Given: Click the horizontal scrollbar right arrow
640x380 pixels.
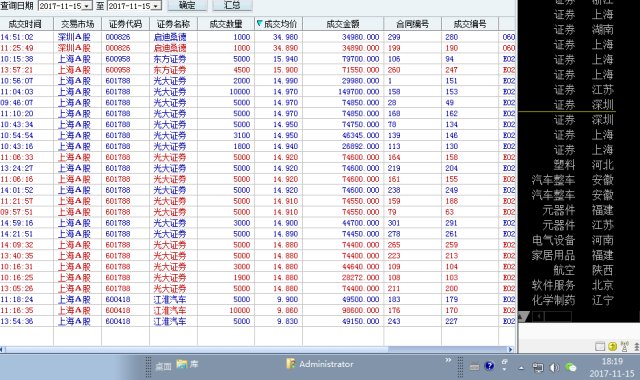Looking at the screenshot, I should click(x=510, y=349).
